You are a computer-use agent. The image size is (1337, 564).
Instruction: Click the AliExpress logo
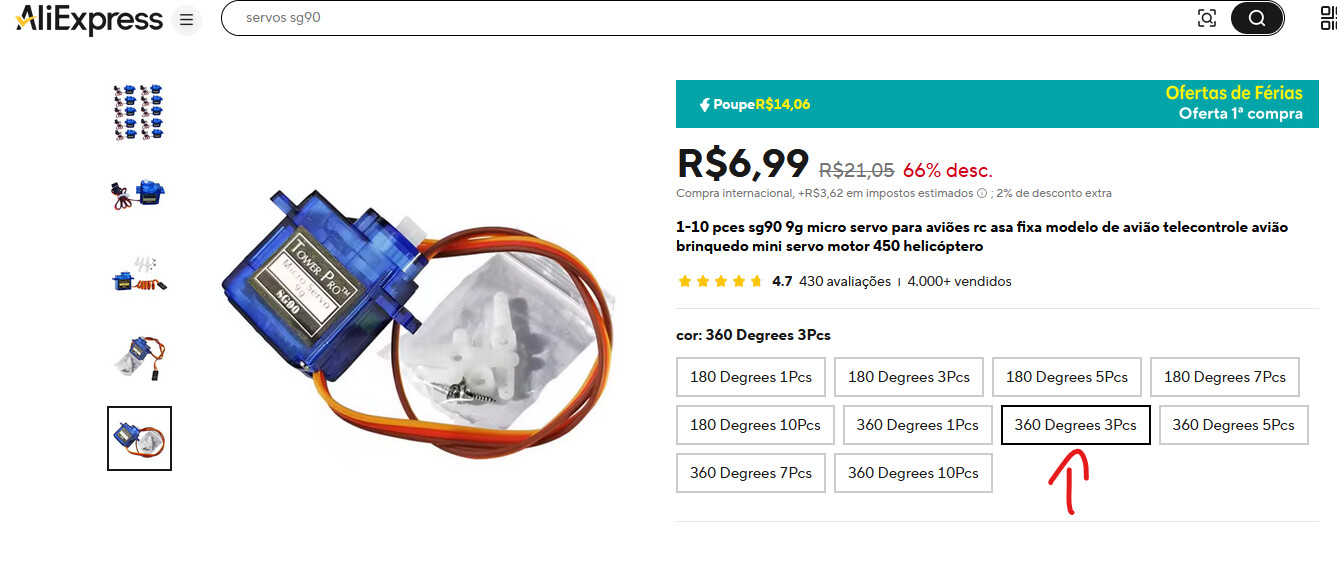coord(89,19)
